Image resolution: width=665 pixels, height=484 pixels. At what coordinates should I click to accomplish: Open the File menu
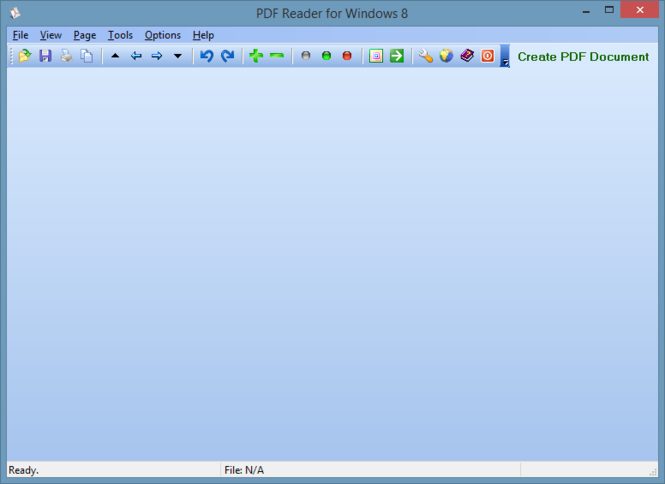[x=20, y=35]
